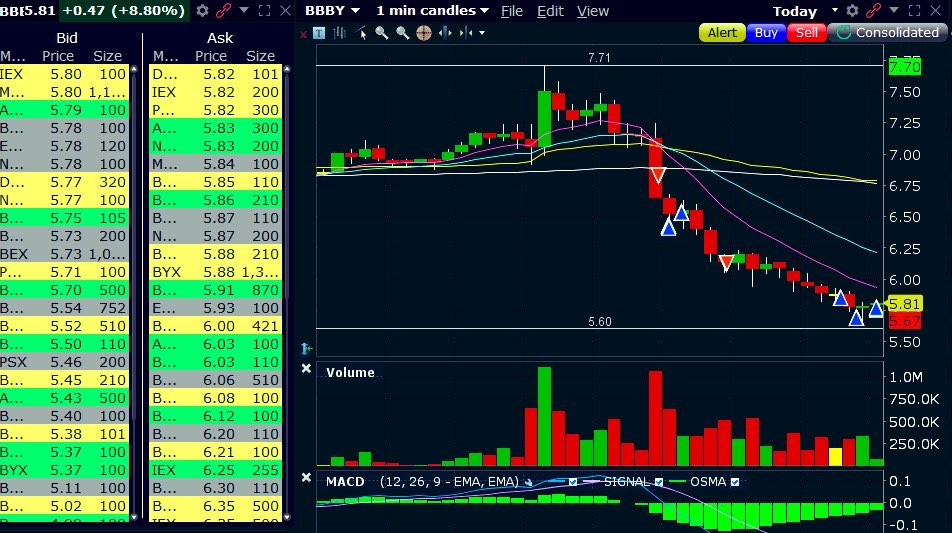
Task: Open the Edit menu
Action: click(550, 11)
